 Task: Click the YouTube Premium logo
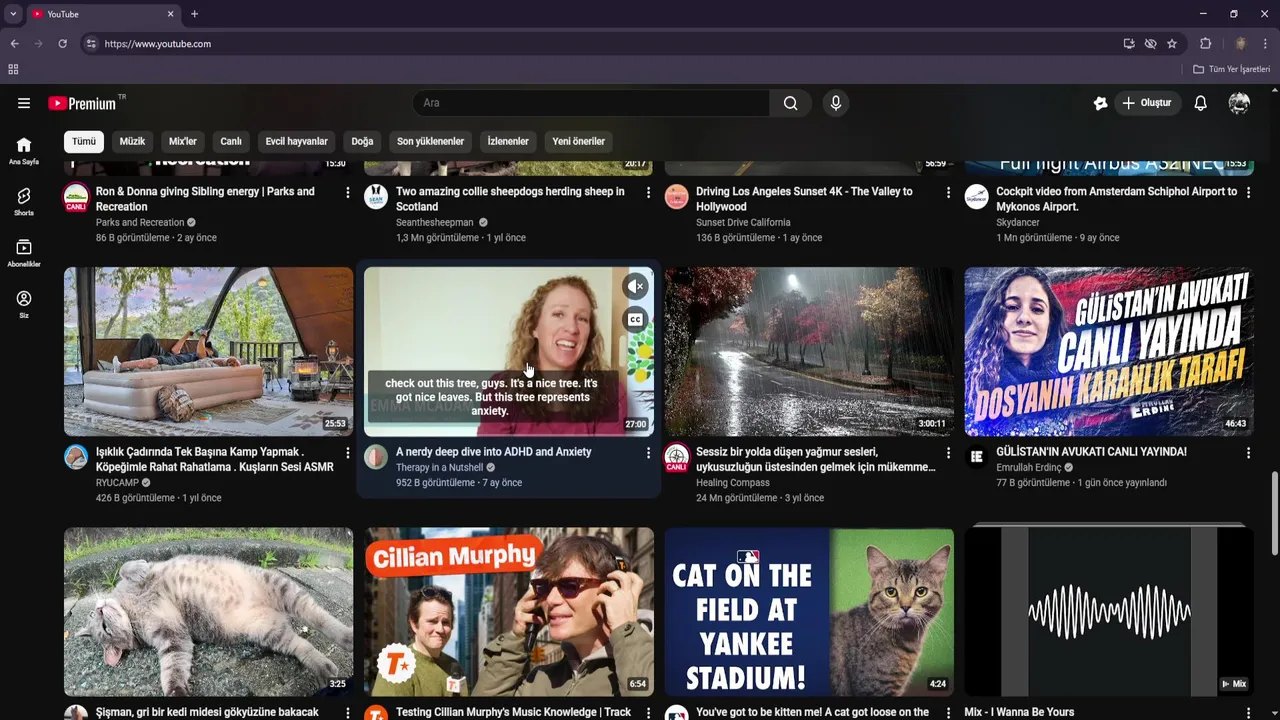point(82,103)
